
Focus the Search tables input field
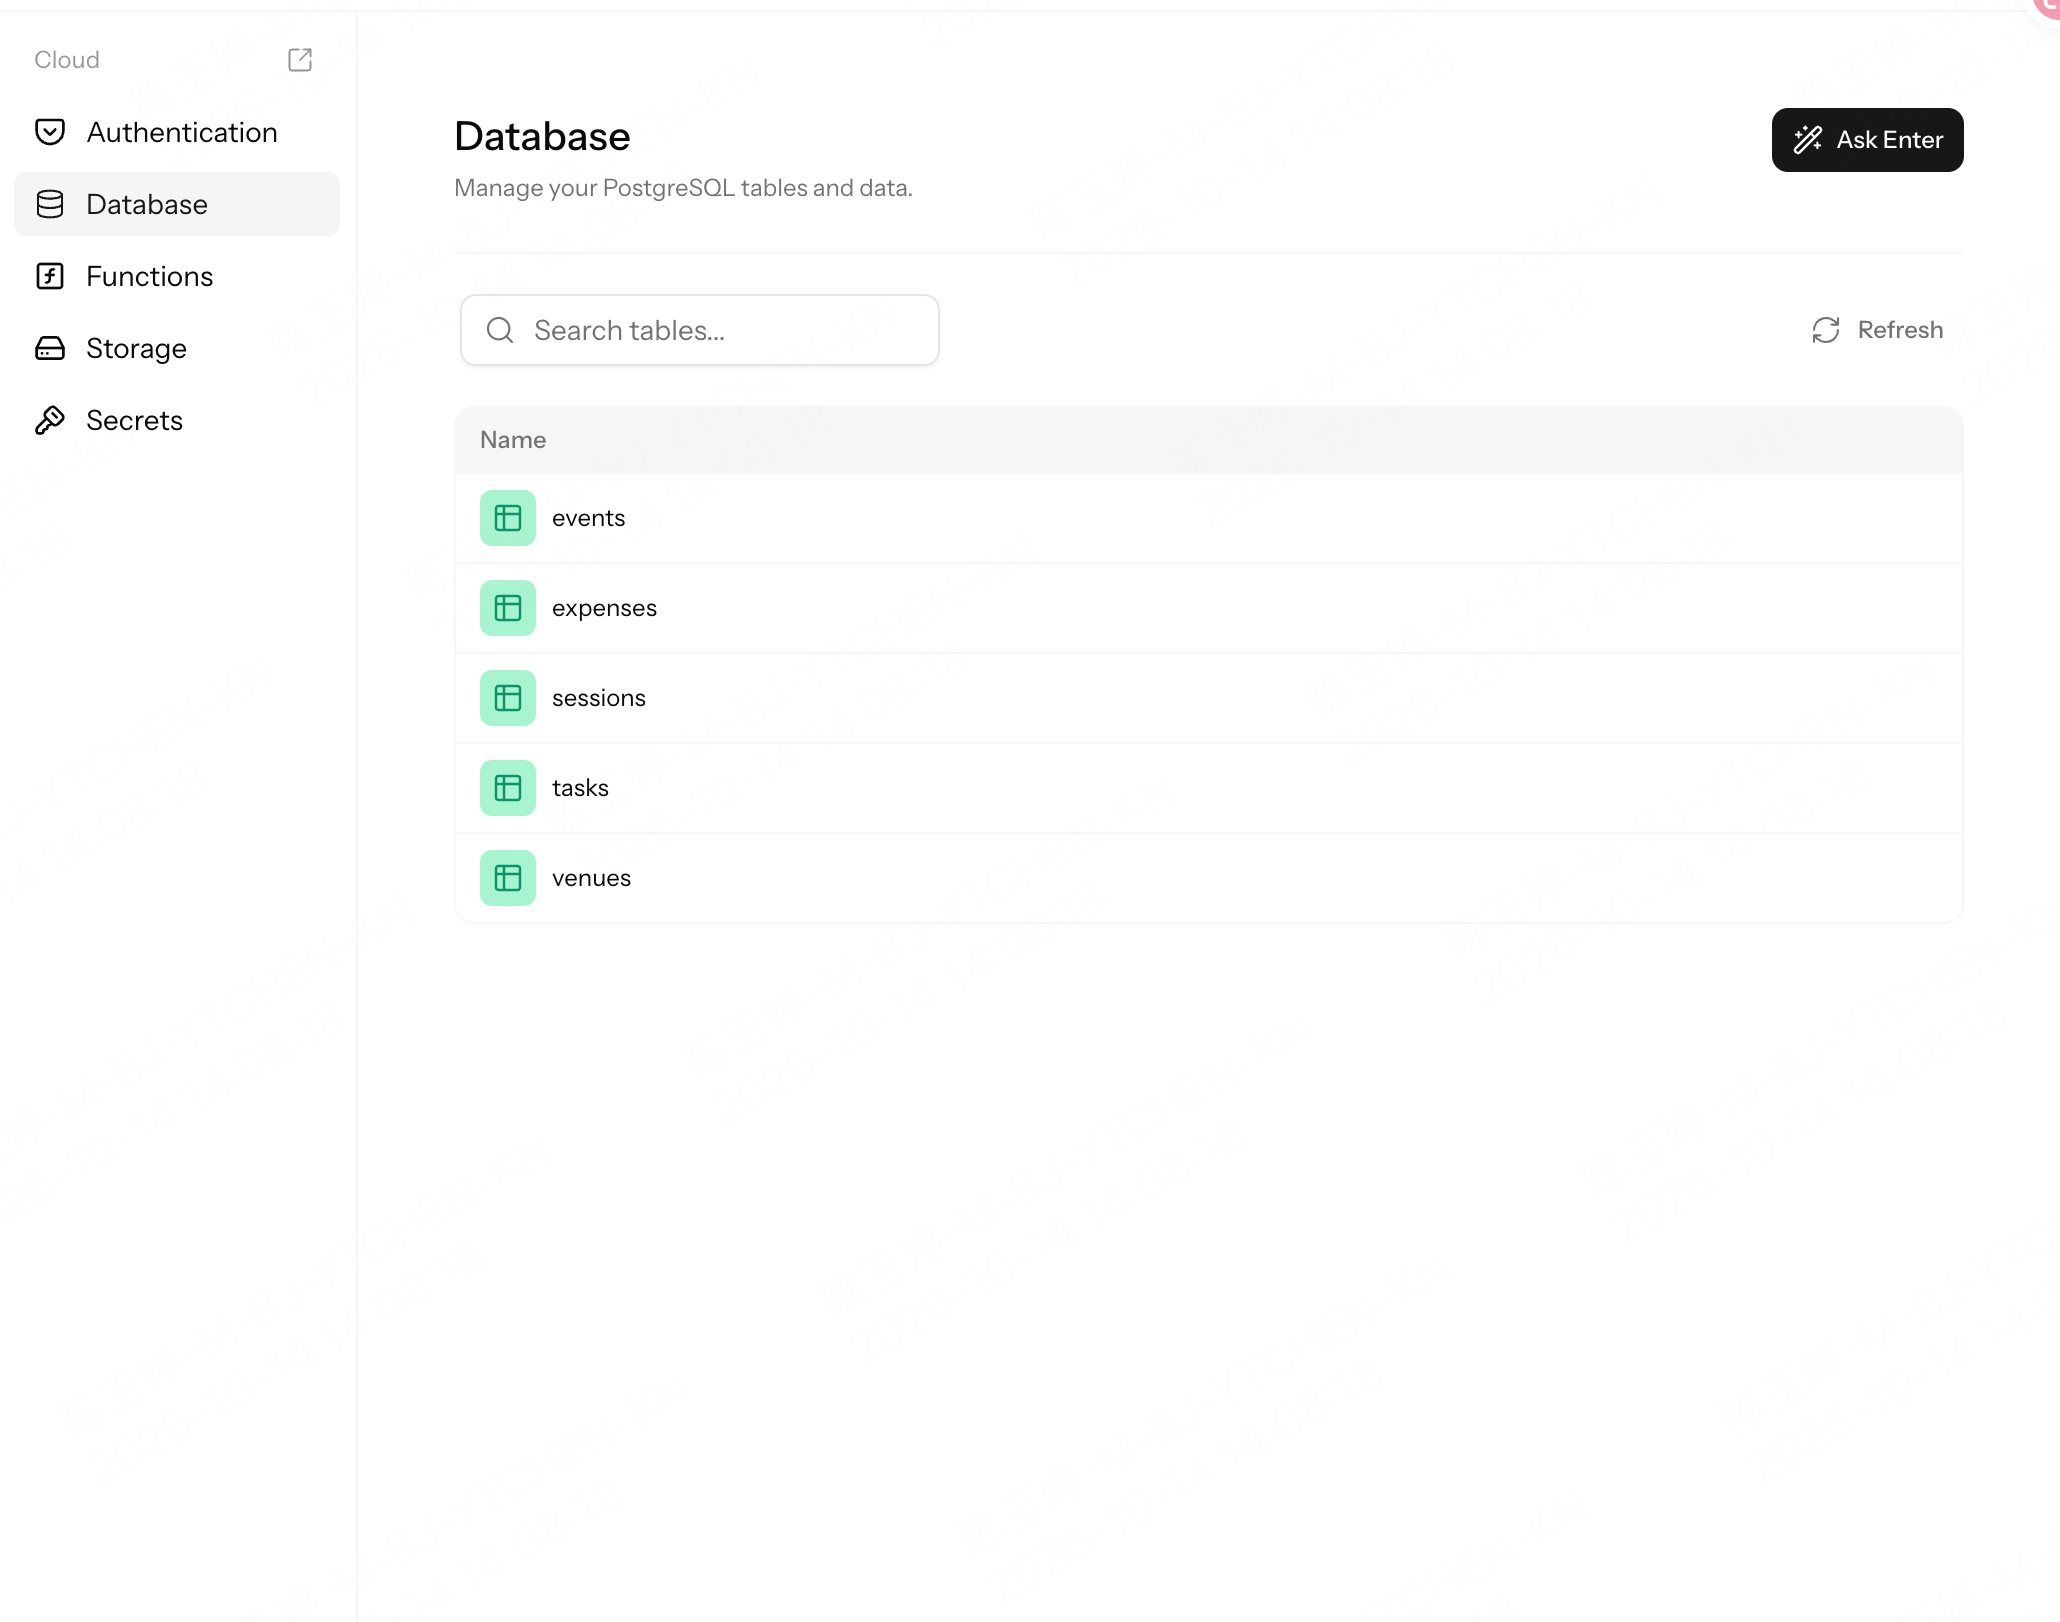(700, 330)
